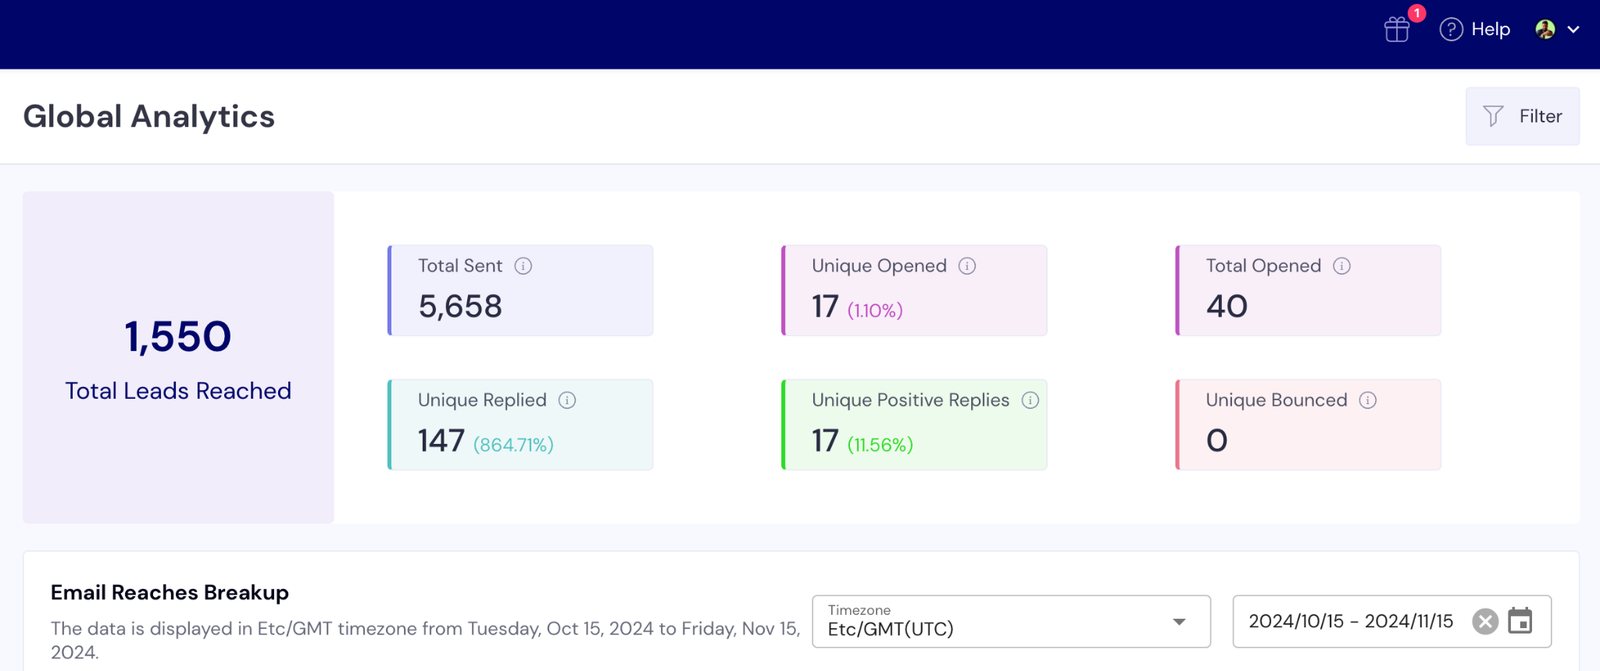Click the Help link text

[x=1490, y=30]
